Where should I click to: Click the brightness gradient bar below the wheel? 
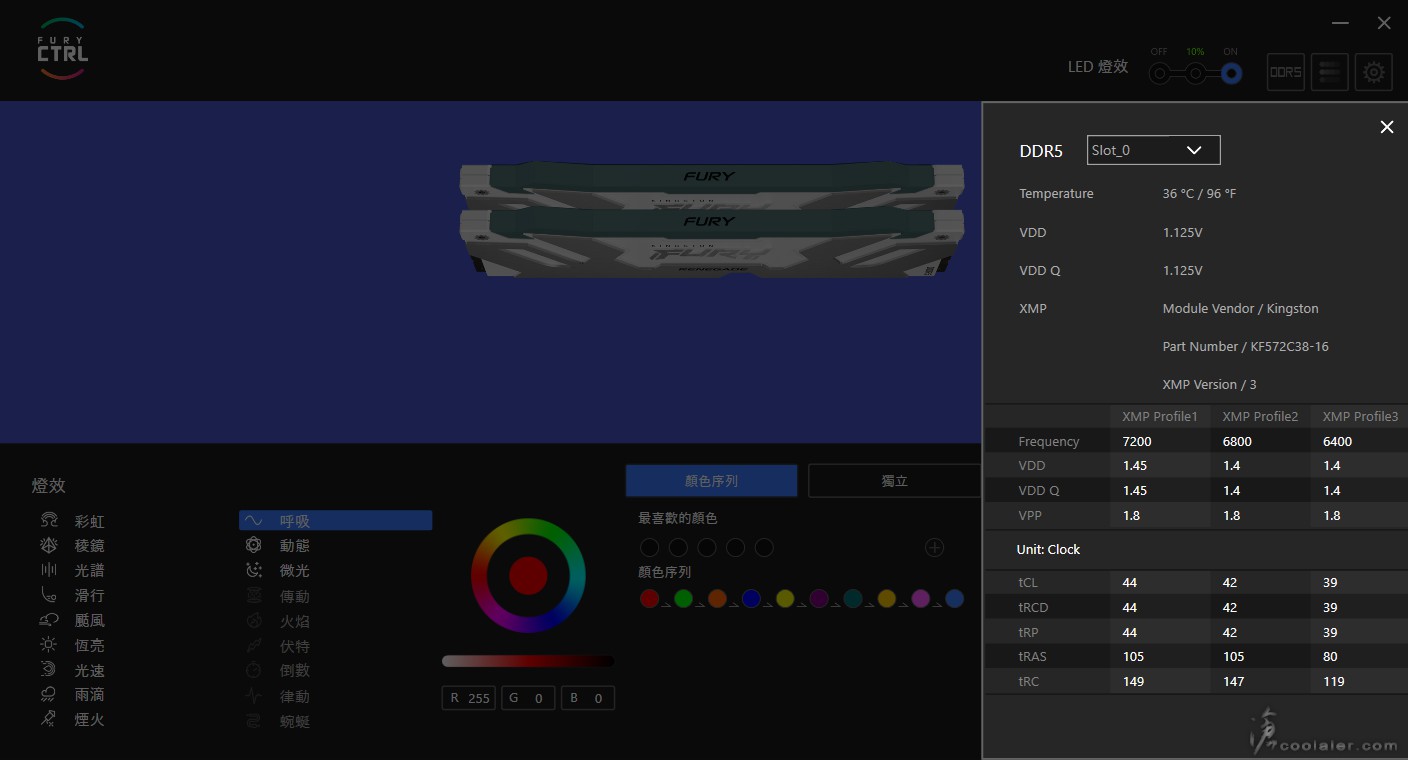(528, 661)
